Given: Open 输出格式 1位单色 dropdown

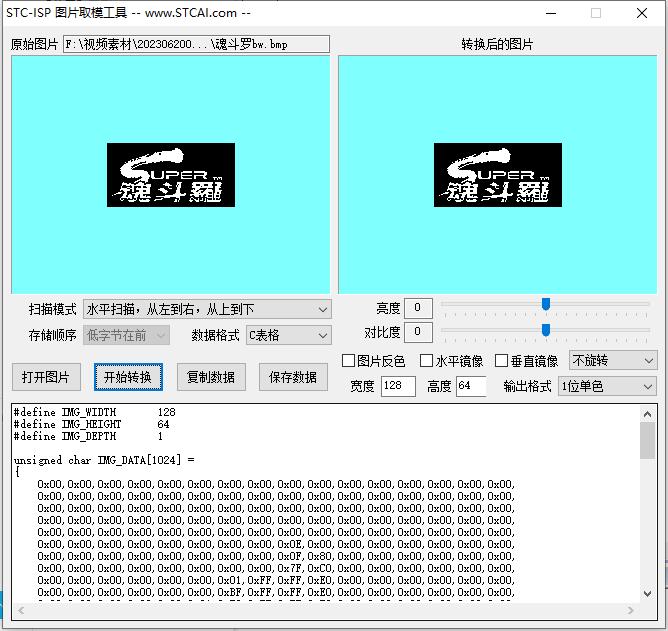Looking at the screenshot, I should (x=607, y=386).
